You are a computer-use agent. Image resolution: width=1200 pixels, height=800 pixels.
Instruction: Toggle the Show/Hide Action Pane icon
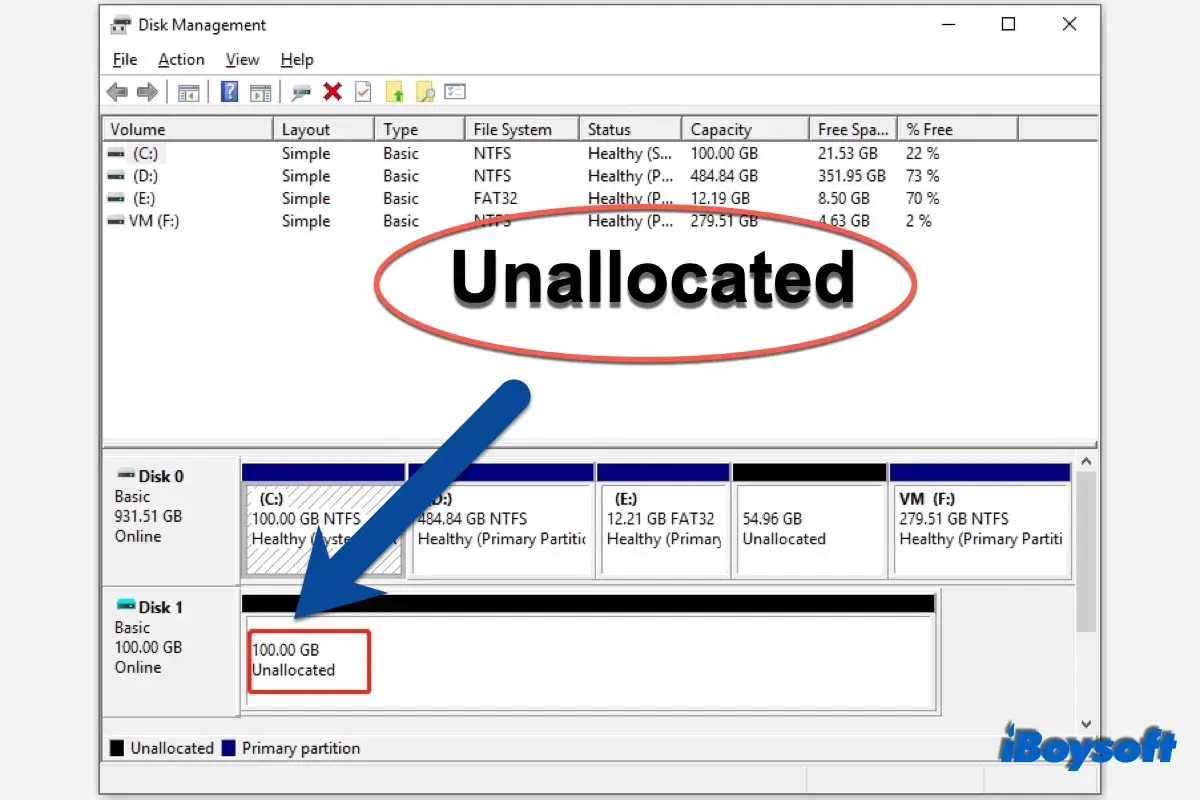261,91
